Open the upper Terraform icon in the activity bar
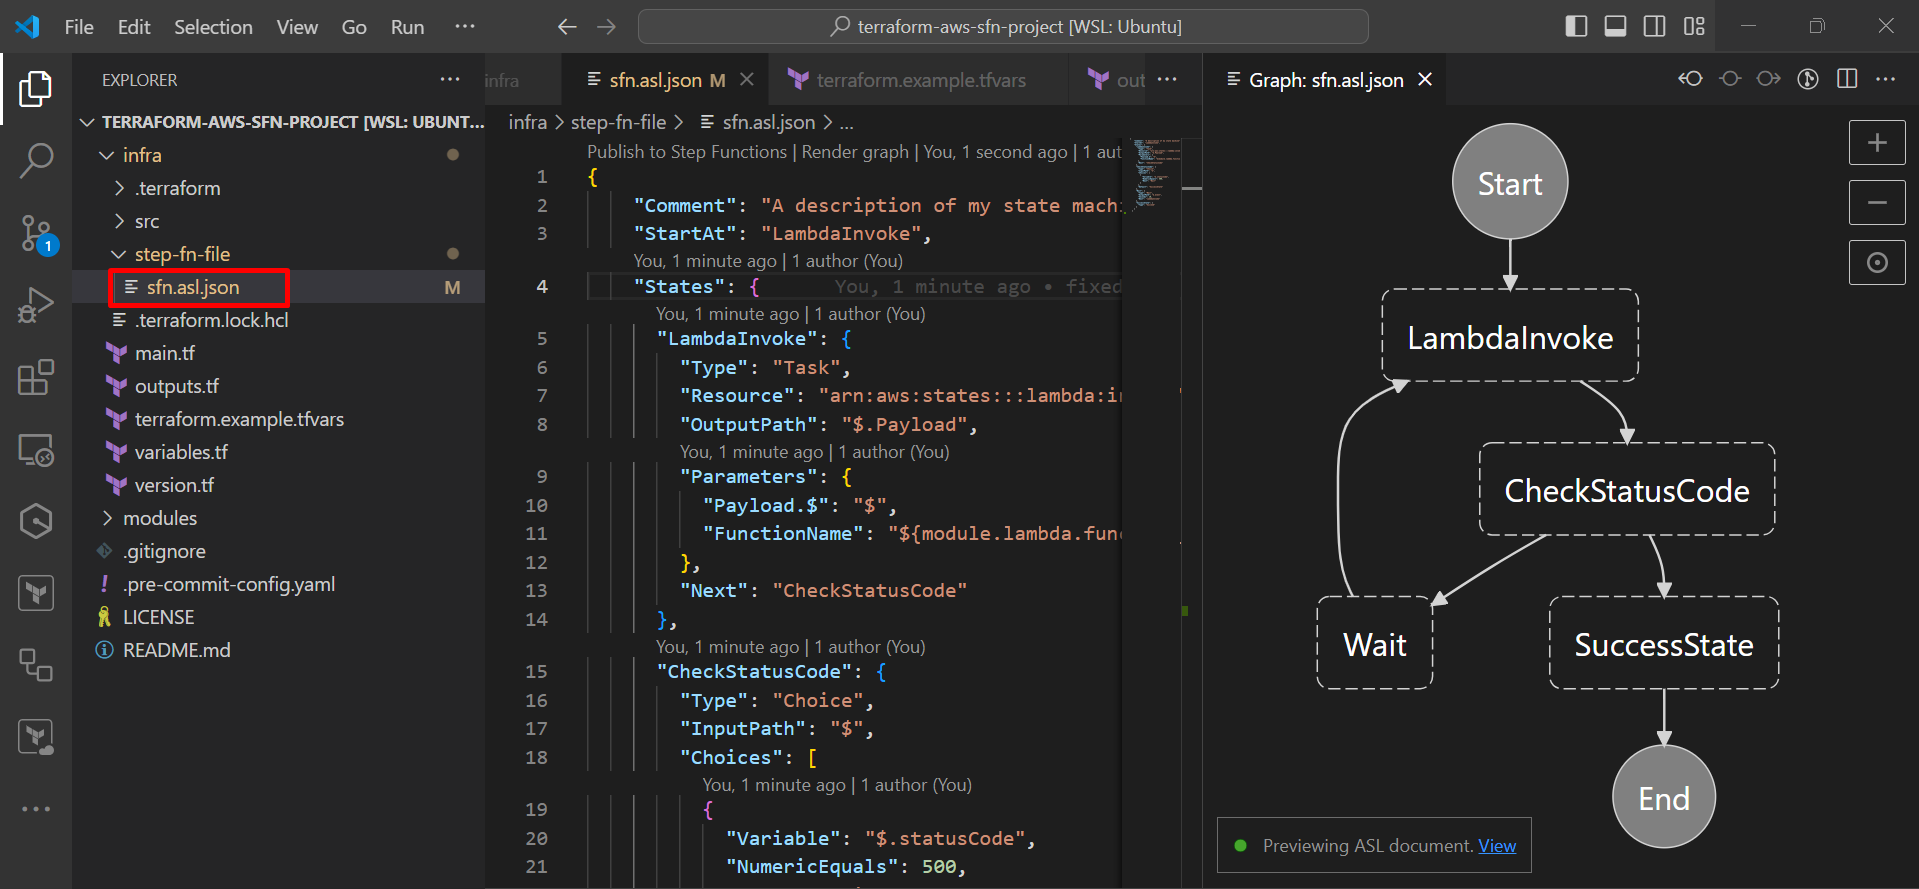 (x=36, y=593)
